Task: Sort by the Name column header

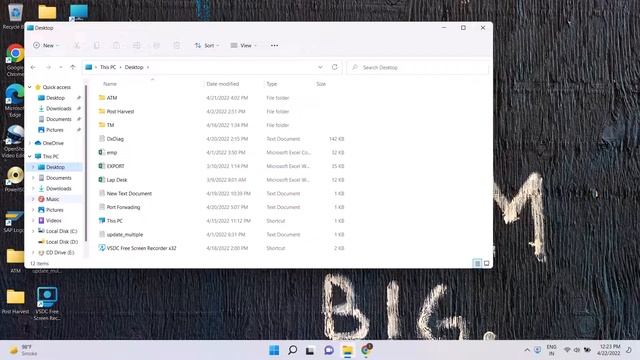Action: [110, 84]
